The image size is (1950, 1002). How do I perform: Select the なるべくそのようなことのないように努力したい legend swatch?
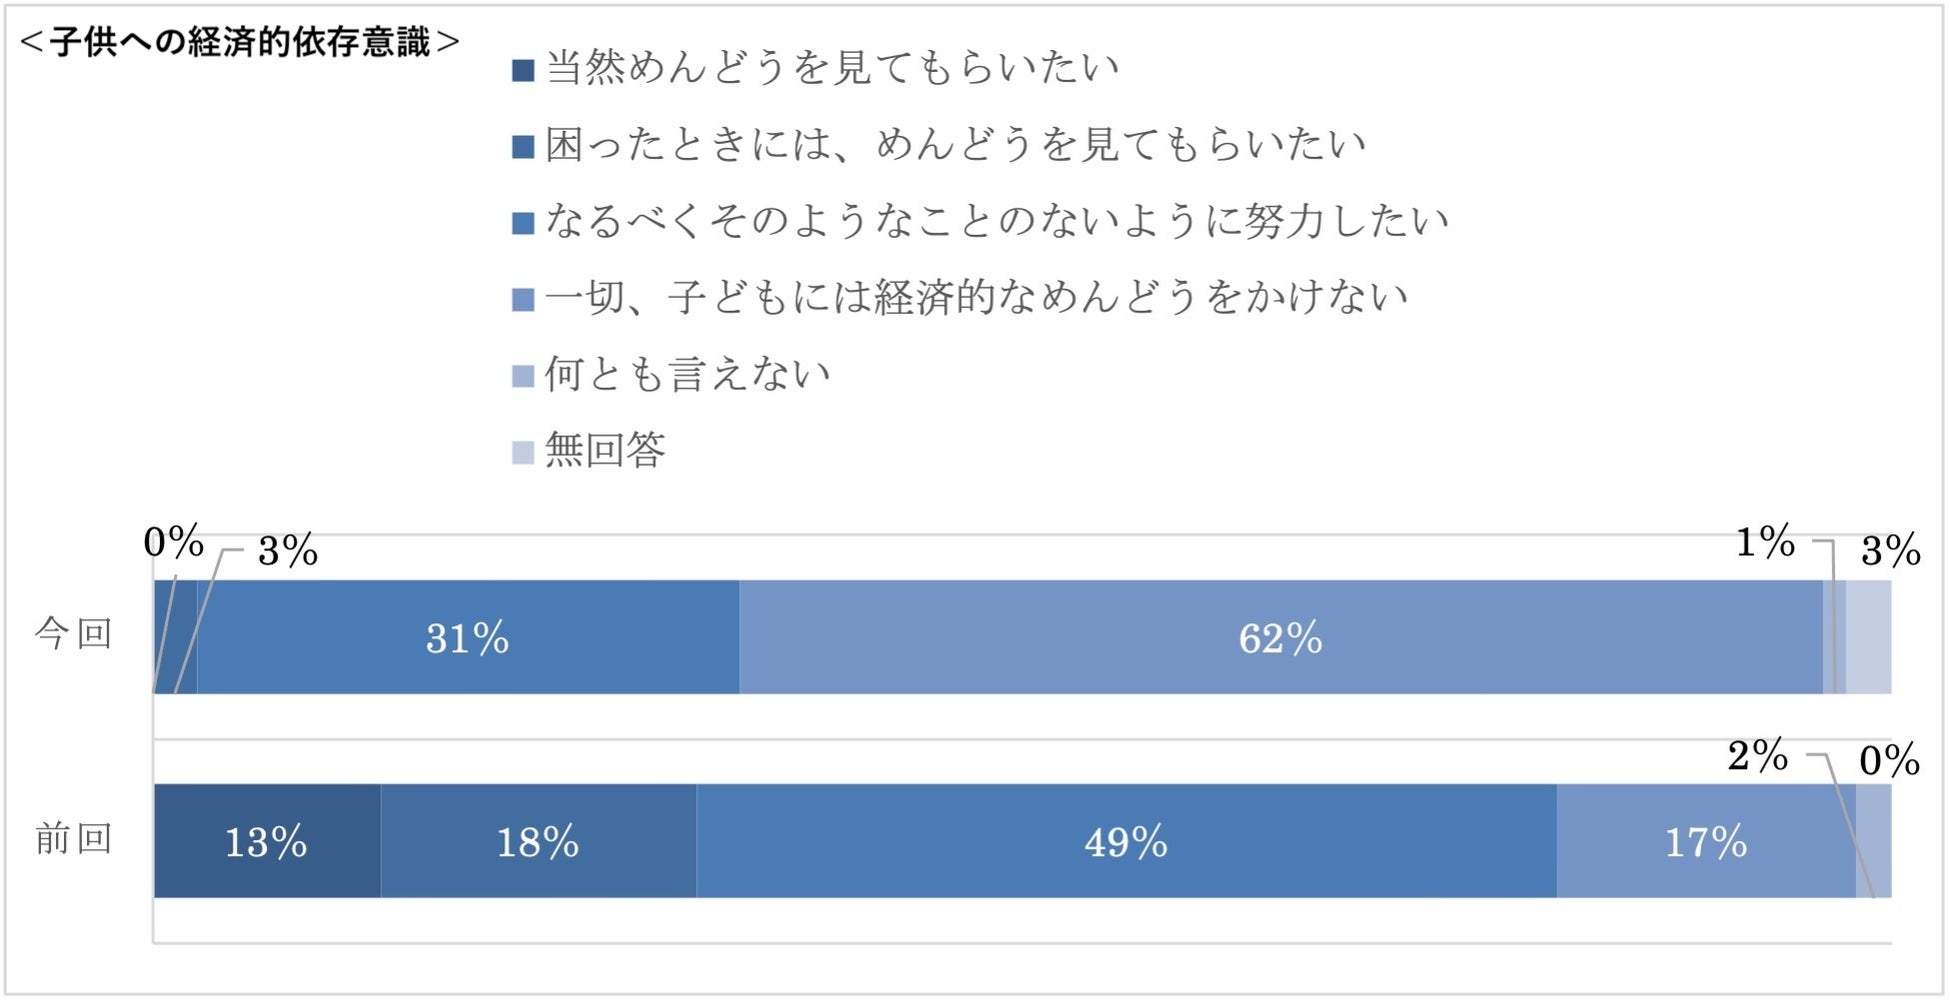click(x=523, y=223)
